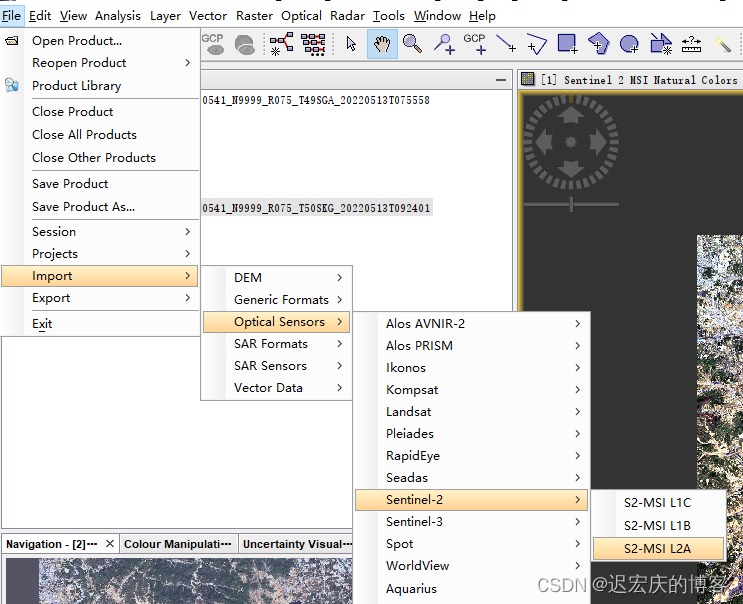Image resolution: width=743 pixels, height=604 pixels.
Task: Minimize the Product Explorer panel
Action: pos(501,80)
